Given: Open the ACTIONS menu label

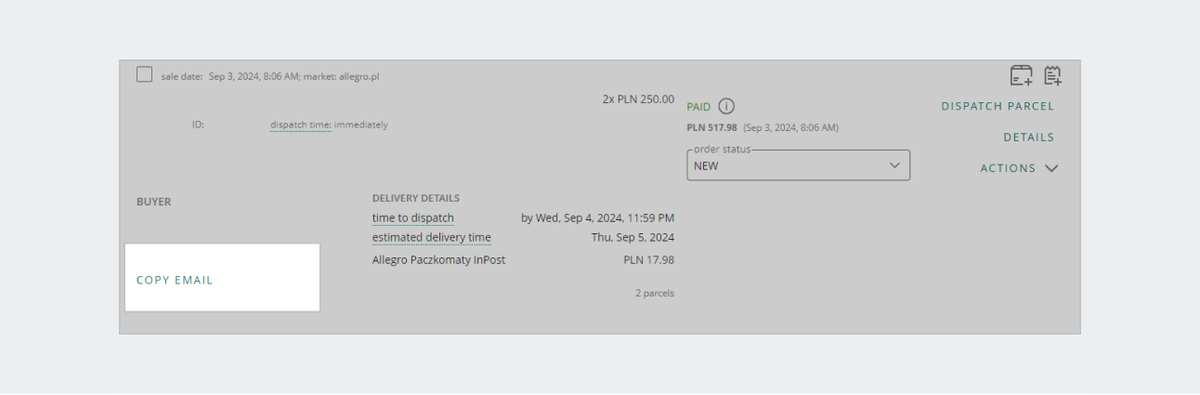Looking at the screenshot, I should (x=1008, y=169).
